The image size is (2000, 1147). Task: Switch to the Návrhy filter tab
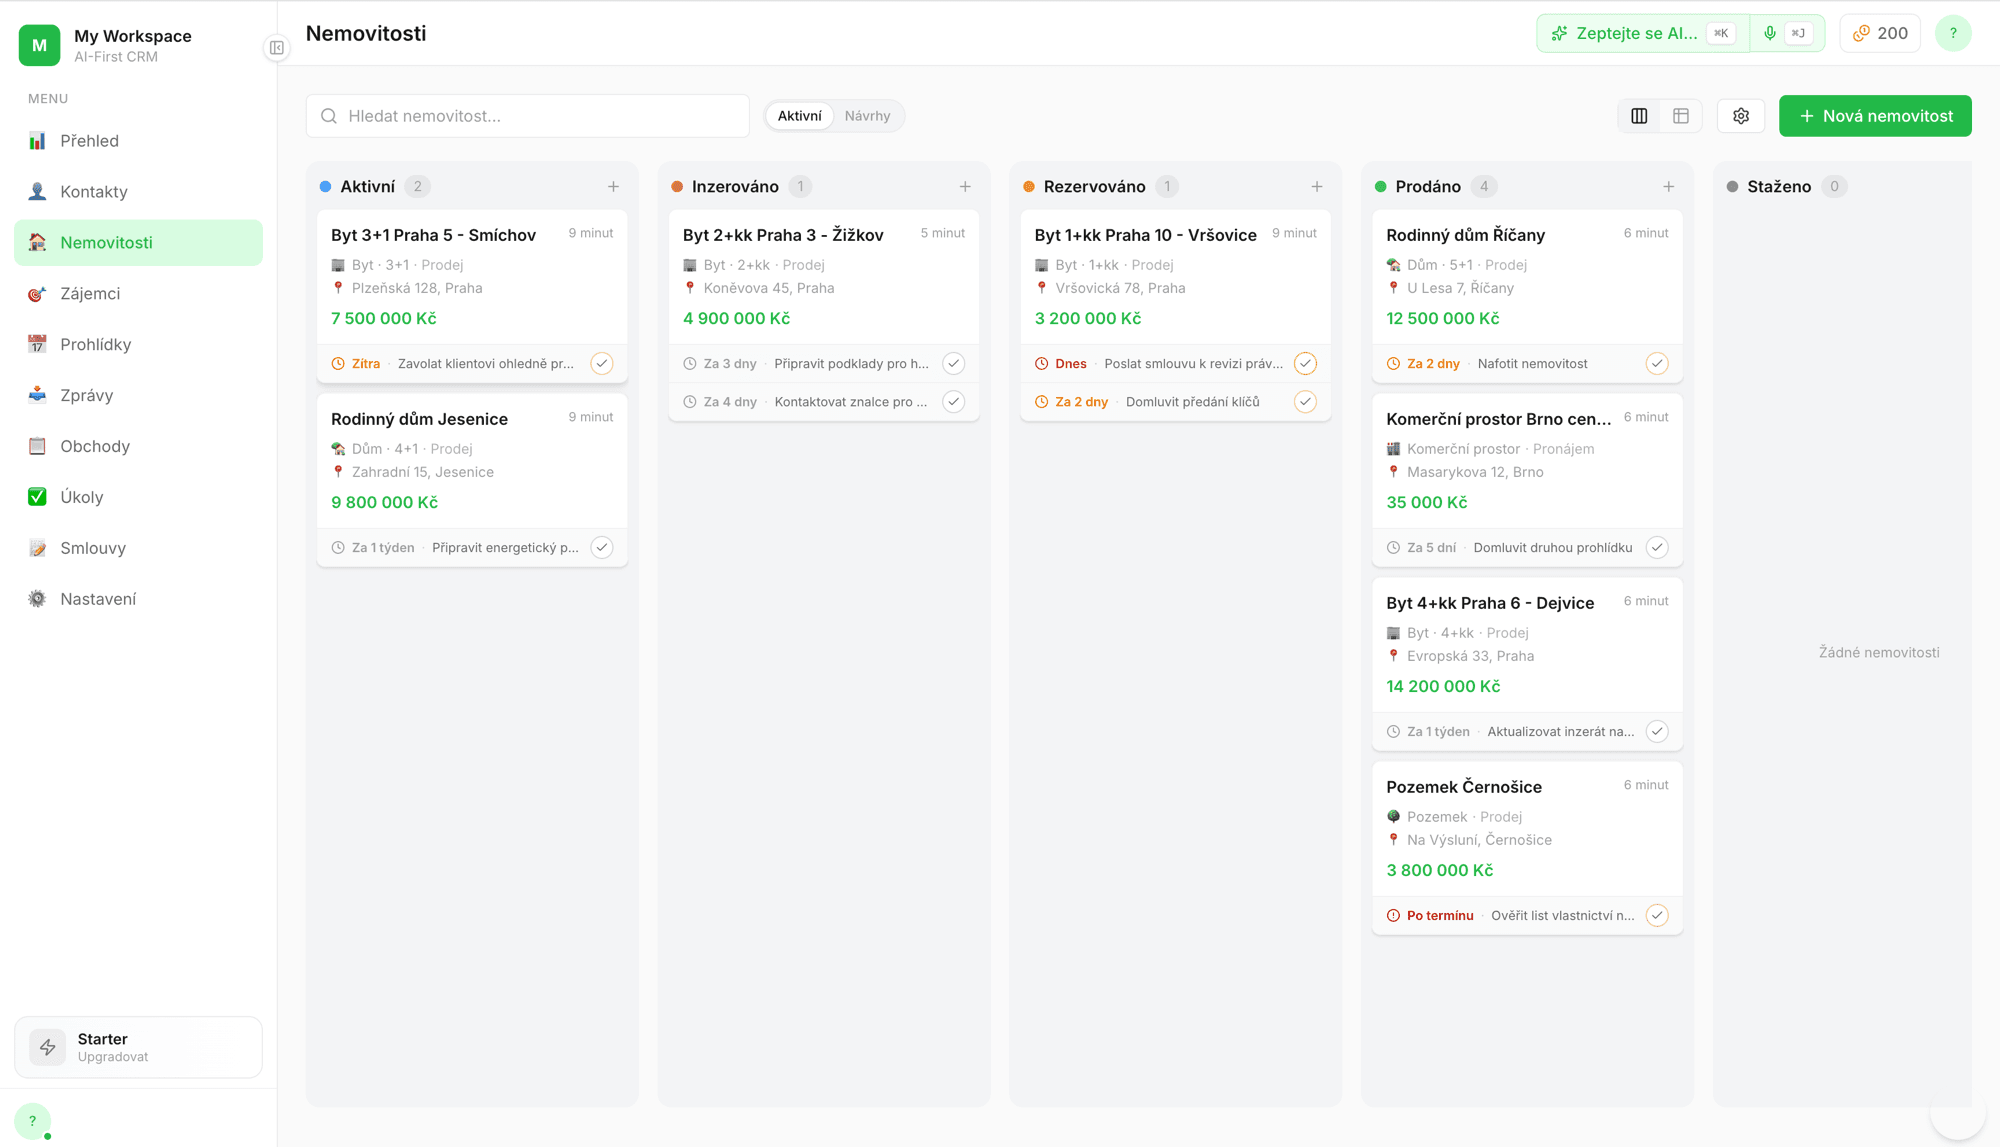pyautogui.click(x=867, y=116)
